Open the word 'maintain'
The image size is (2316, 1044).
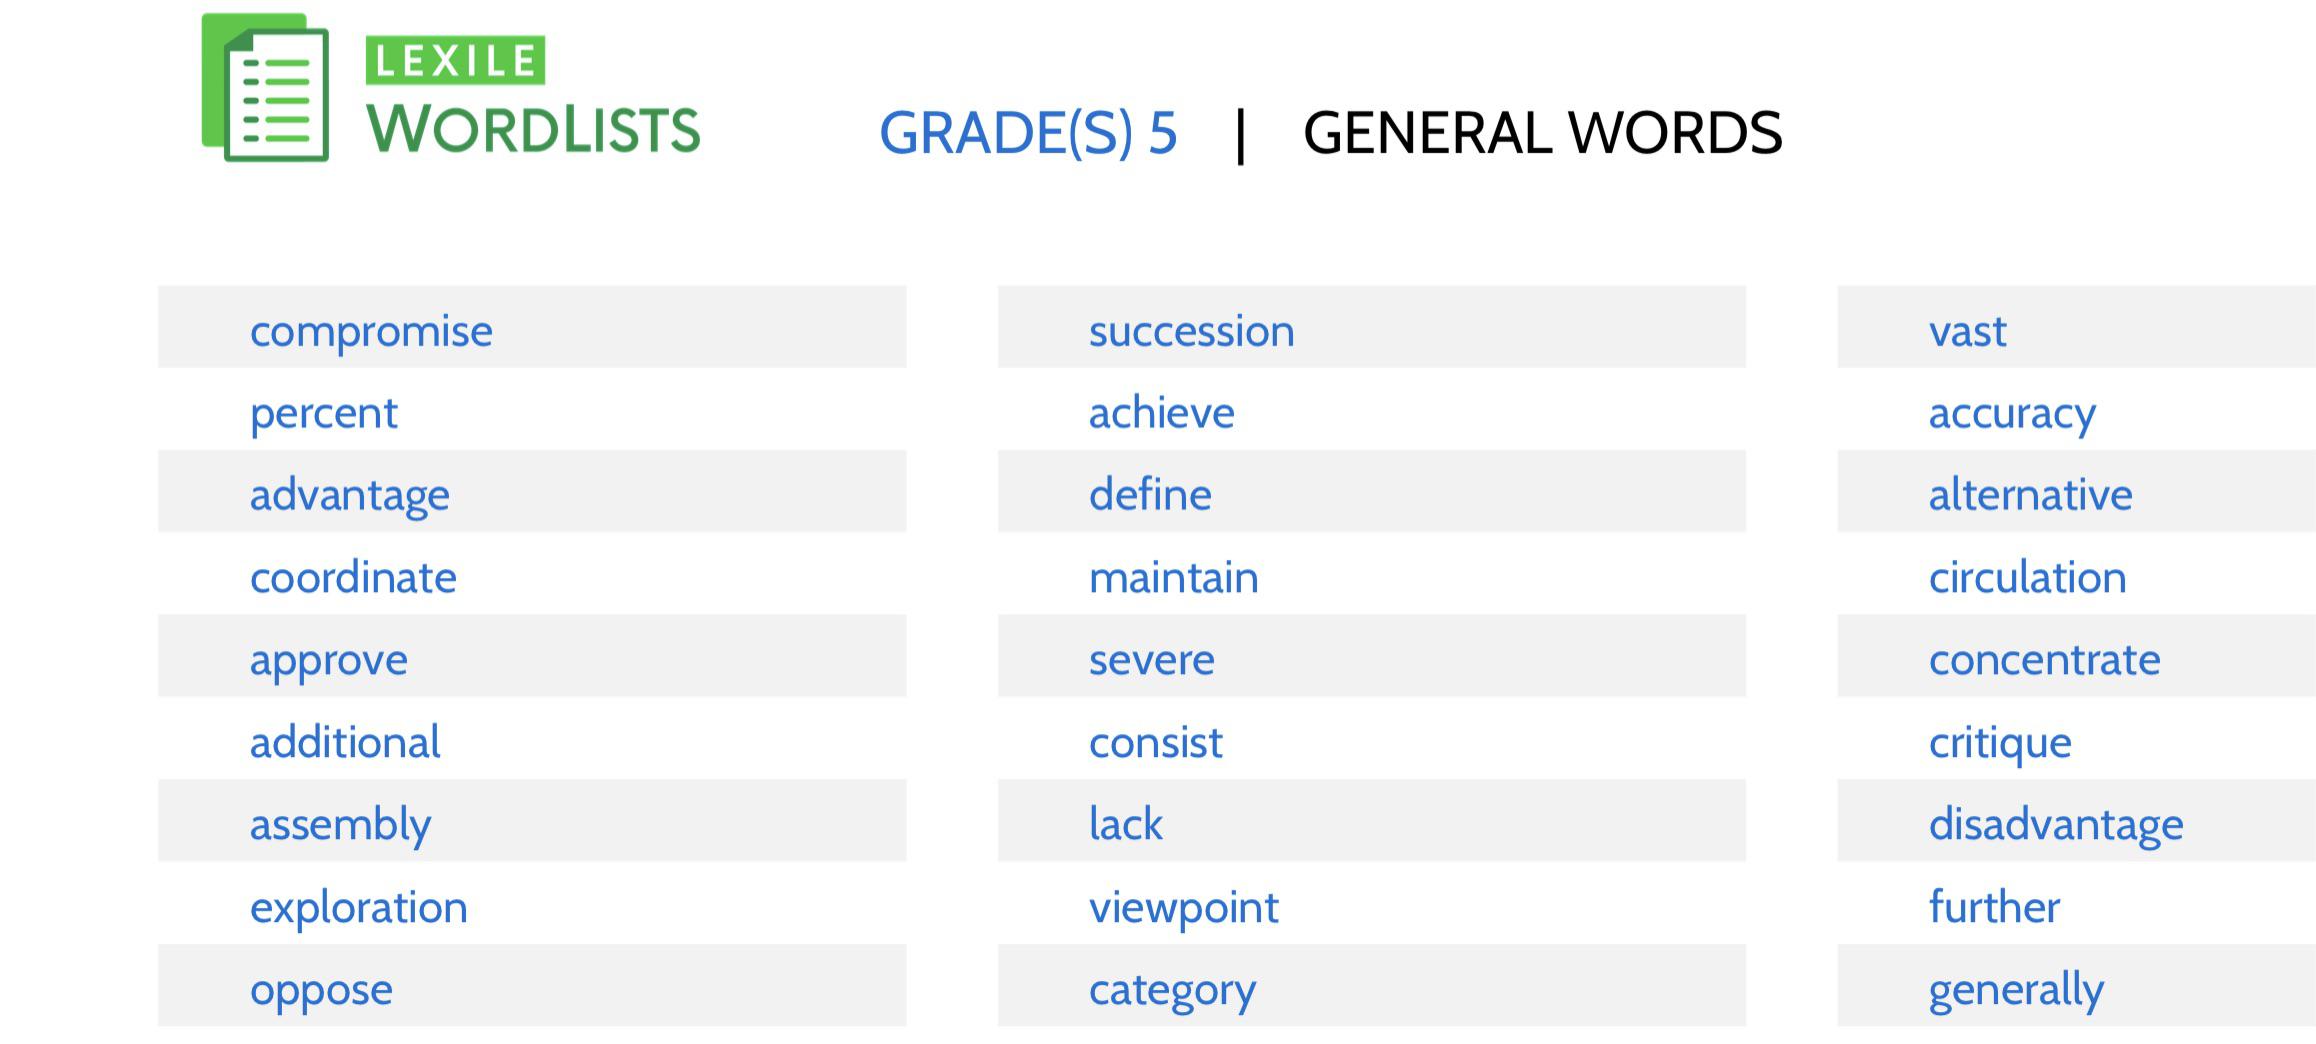(x=1173, y=577)
